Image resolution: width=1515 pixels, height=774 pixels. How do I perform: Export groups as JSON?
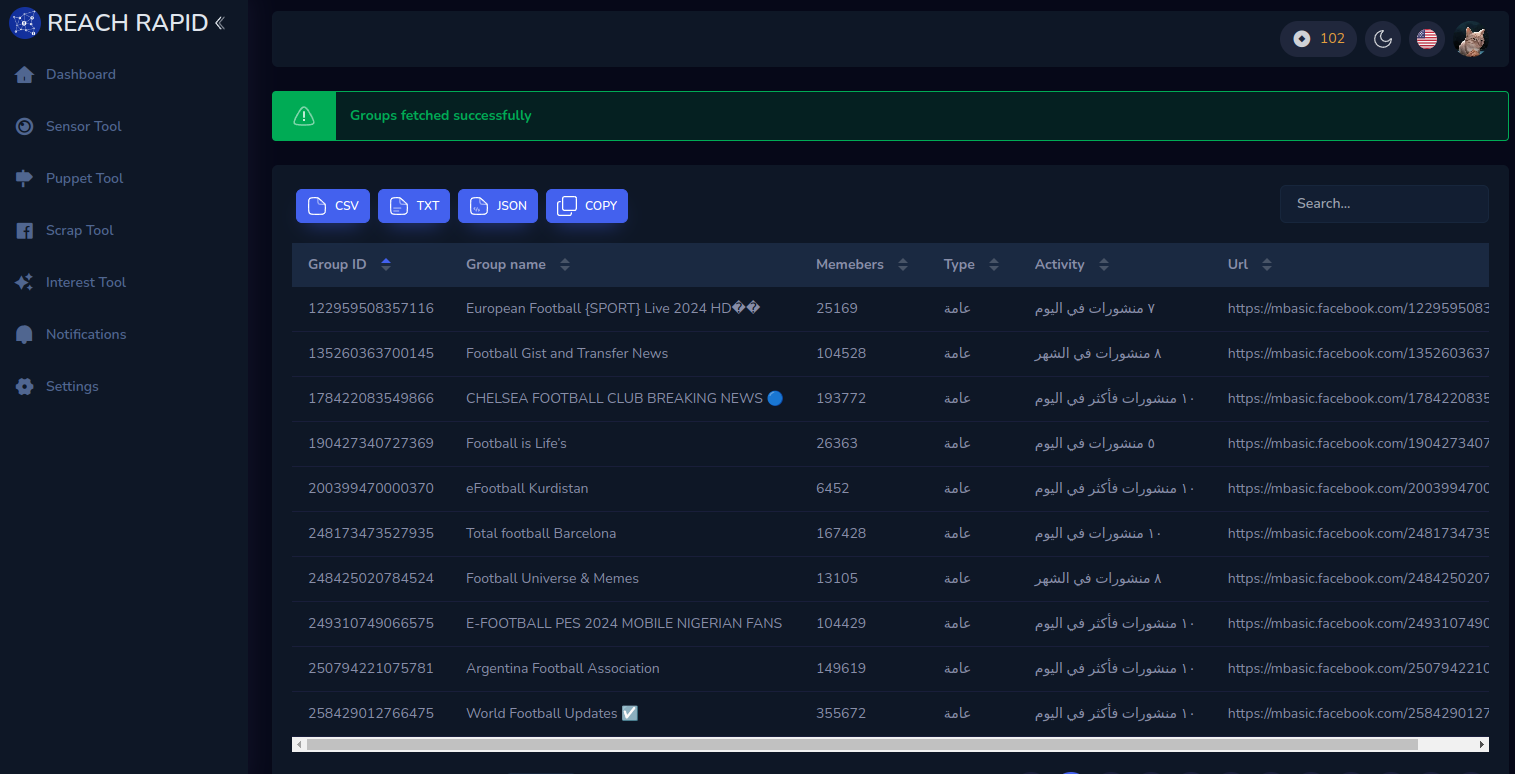pyautogui.click(x=498, y=206)
